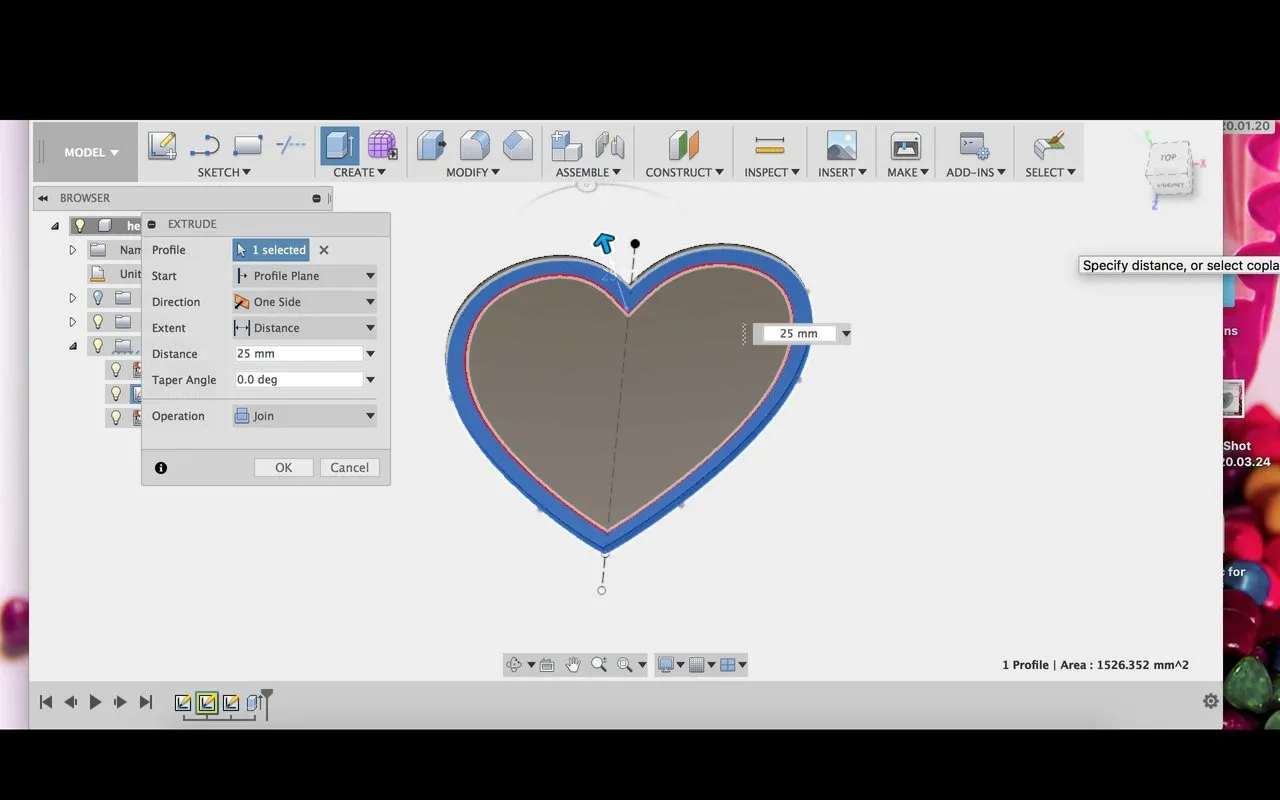Image resolution: width=1280 pixels, height=800 pixels.
Task: Click the New Component icon
Action: (x=566, y=146)
